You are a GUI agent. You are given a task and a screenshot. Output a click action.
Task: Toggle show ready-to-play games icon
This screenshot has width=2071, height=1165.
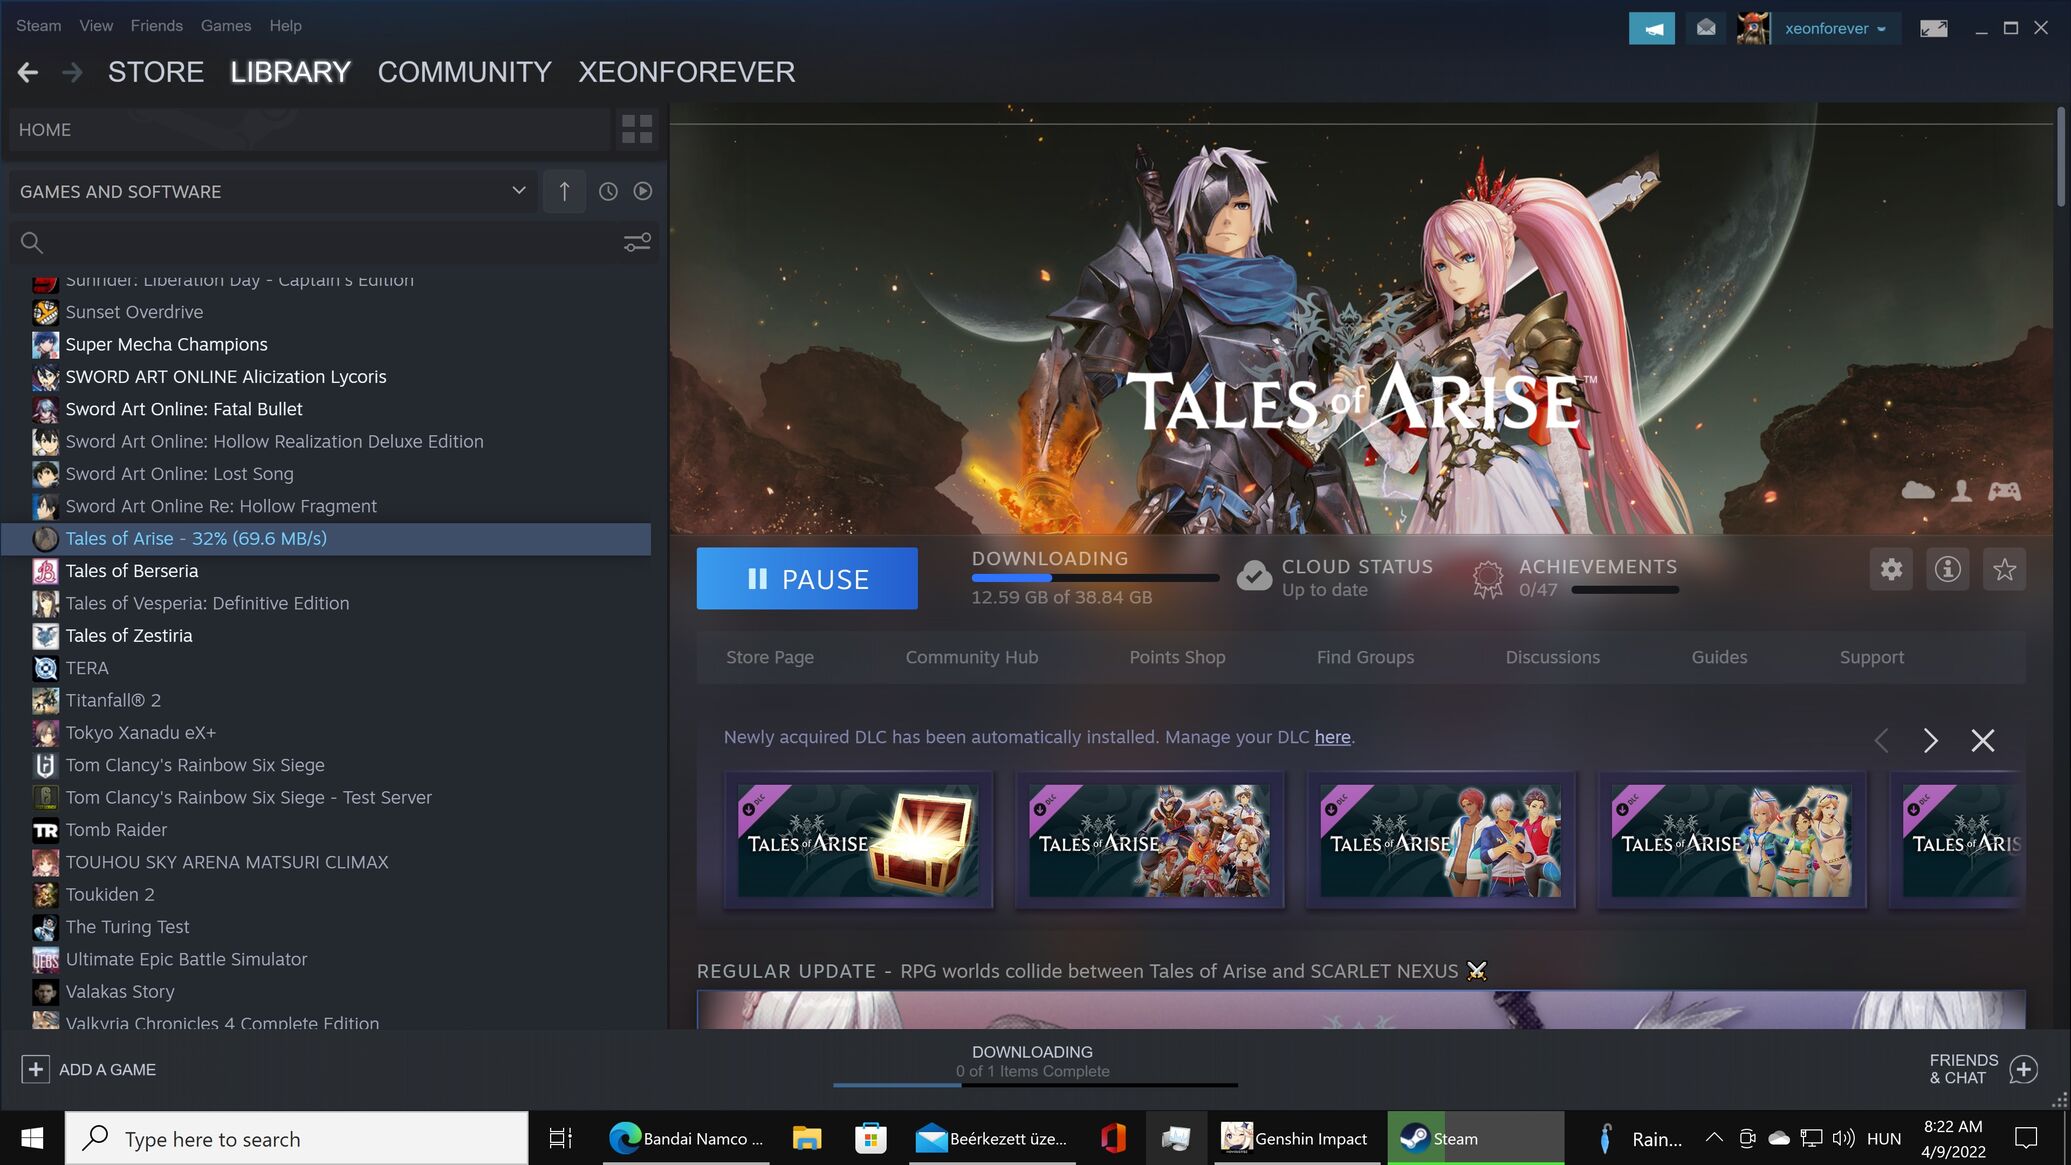click(643, 191)
